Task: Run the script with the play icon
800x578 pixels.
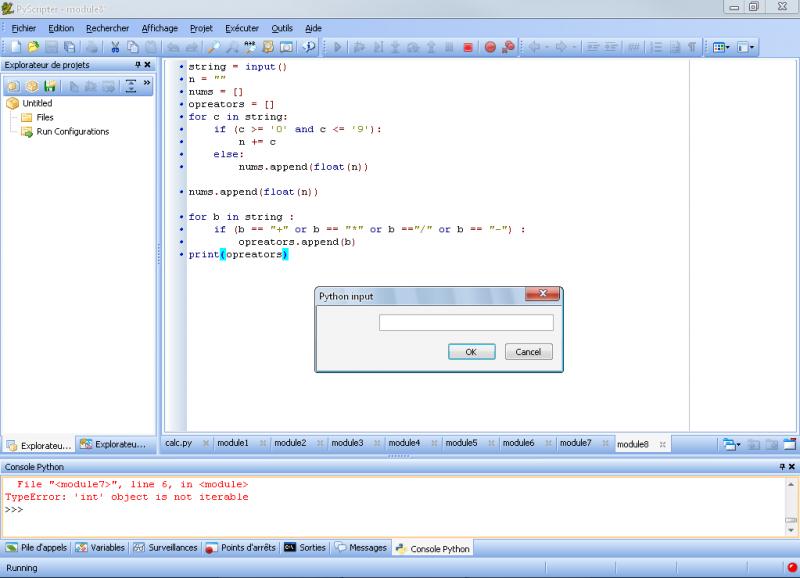Action: [x=337, y=47]
